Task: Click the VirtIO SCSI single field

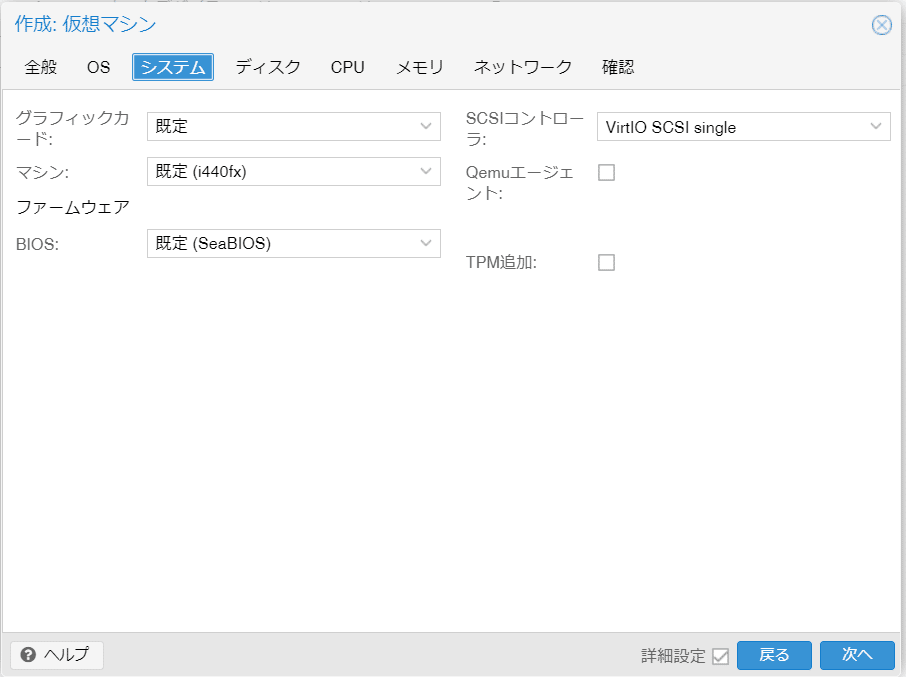Action: coord(744,127)
